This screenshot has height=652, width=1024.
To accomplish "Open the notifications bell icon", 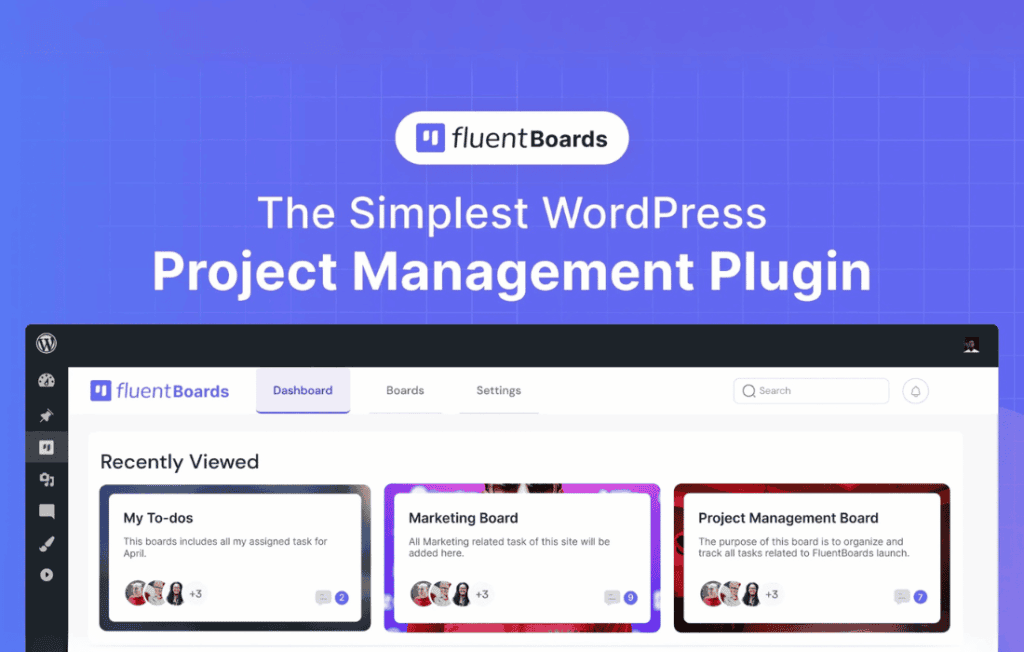I will click(916, 391).
